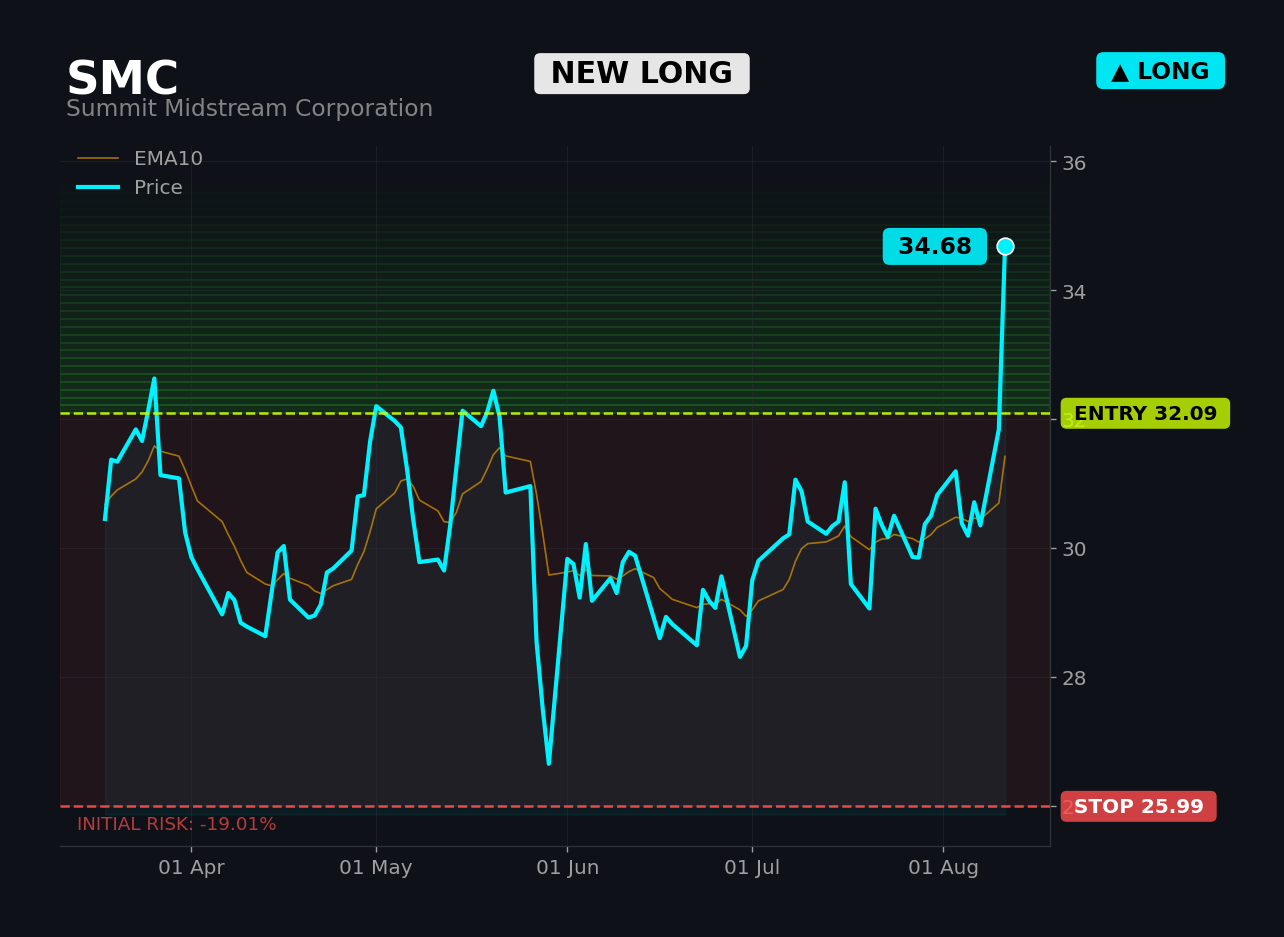The width and height of the screenshot is (1284, 937).
Task: Click the 01 Jul date axis label
Action: tap(752, 868)
